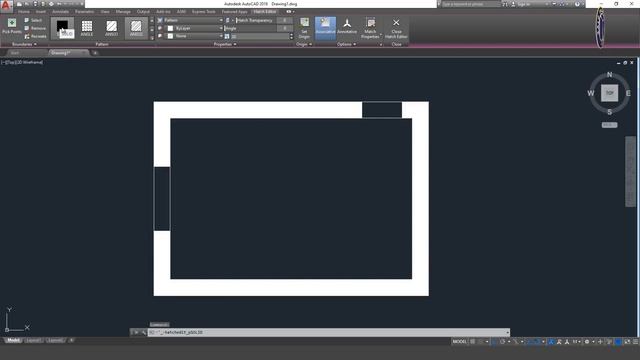Screen dimensions: 640x360
Task: Select the ANSI31 hatch pattern
Action: [x=111, y=28]
